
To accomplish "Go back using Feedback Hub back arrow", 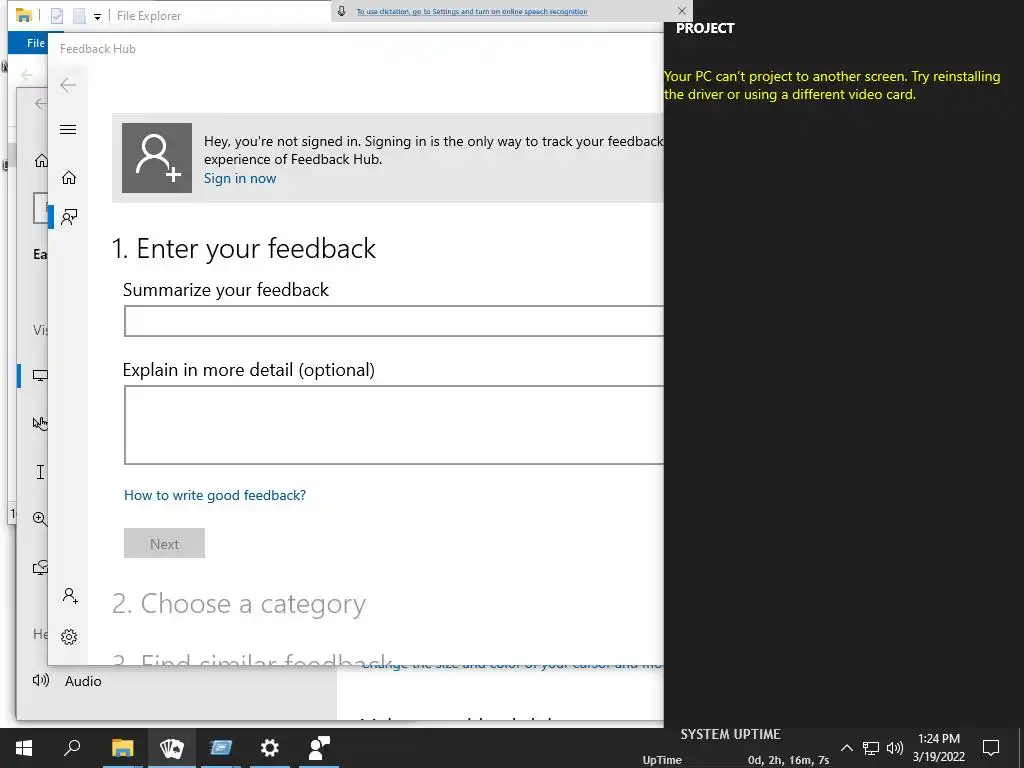I will [68, 85].
